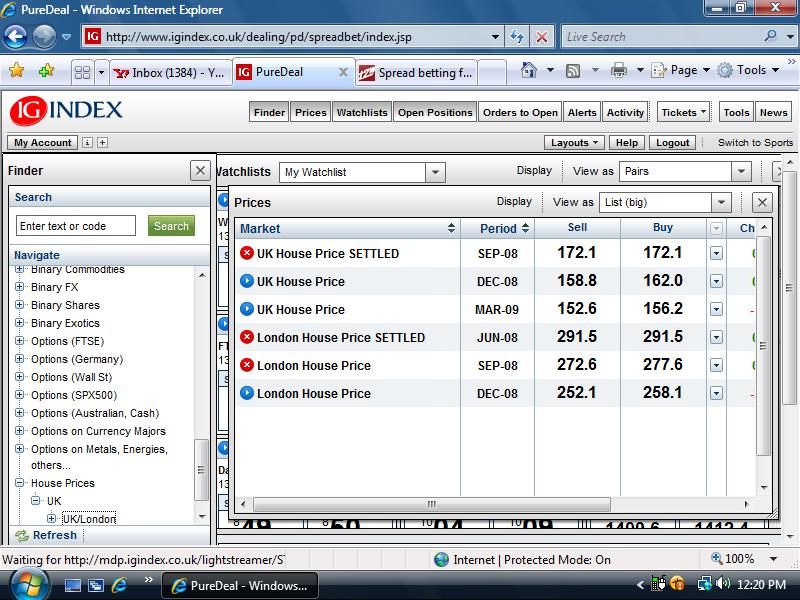
Task: Open the Open Positions menu item
Action: point(435,112)
